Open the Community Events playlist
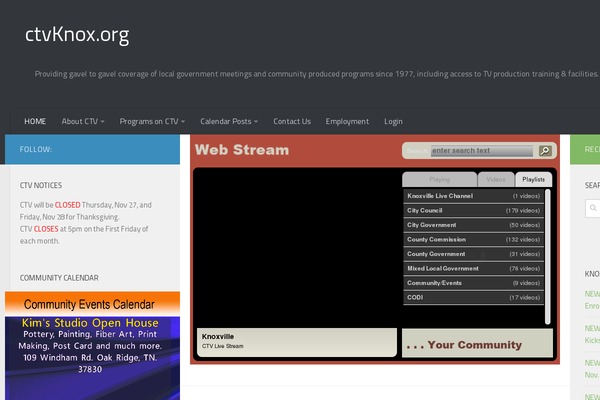 click(x=473, y=283)
